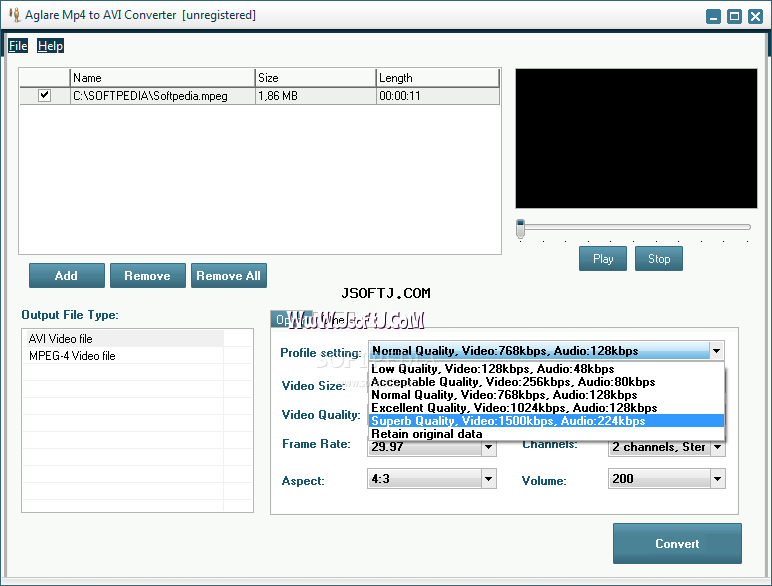Expand the Frame Rate dropdown

tap(489, 448)
